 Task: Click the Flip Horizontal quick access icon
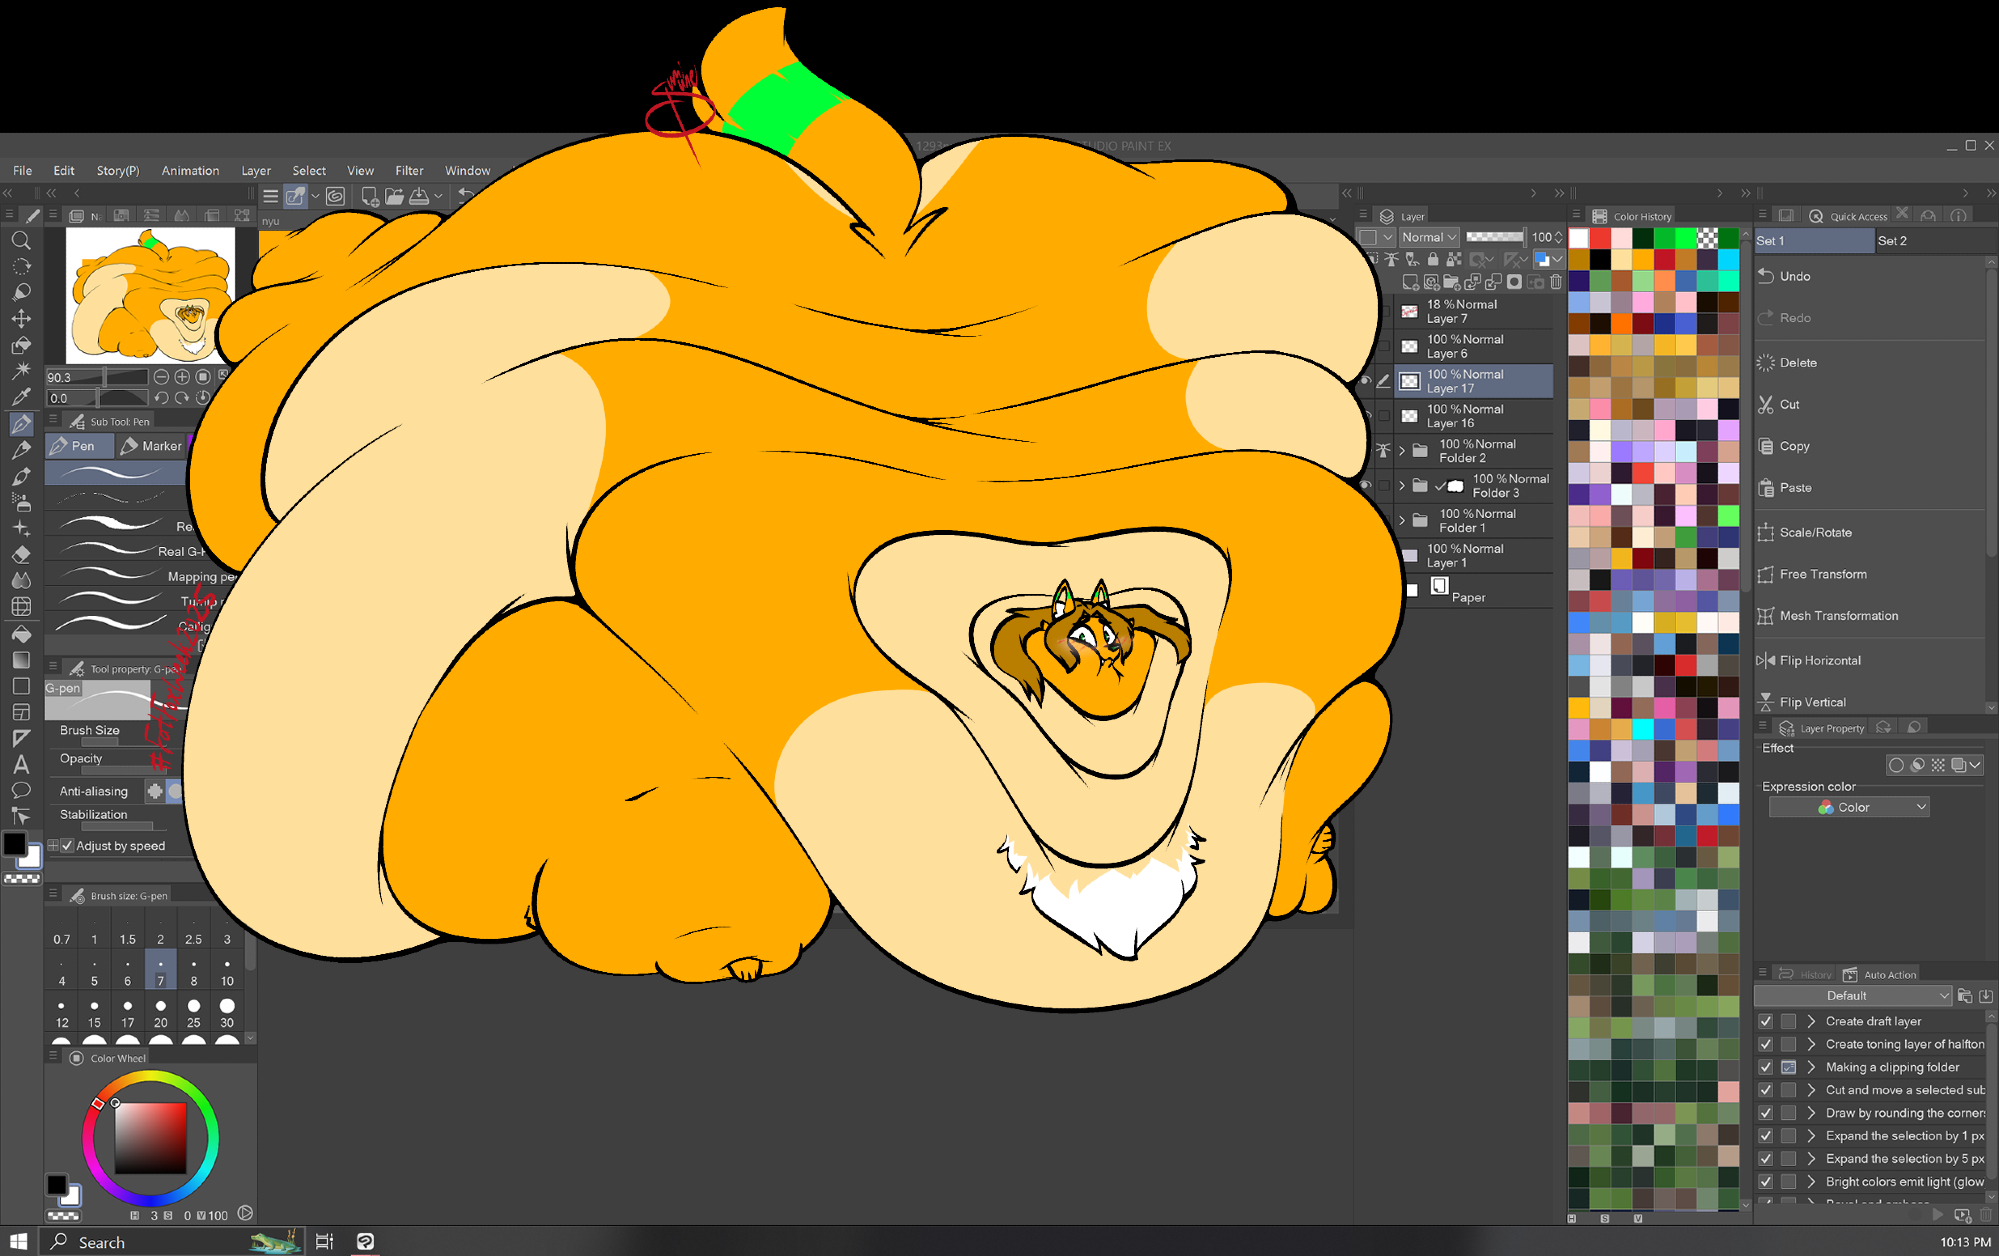[1766, 660]
